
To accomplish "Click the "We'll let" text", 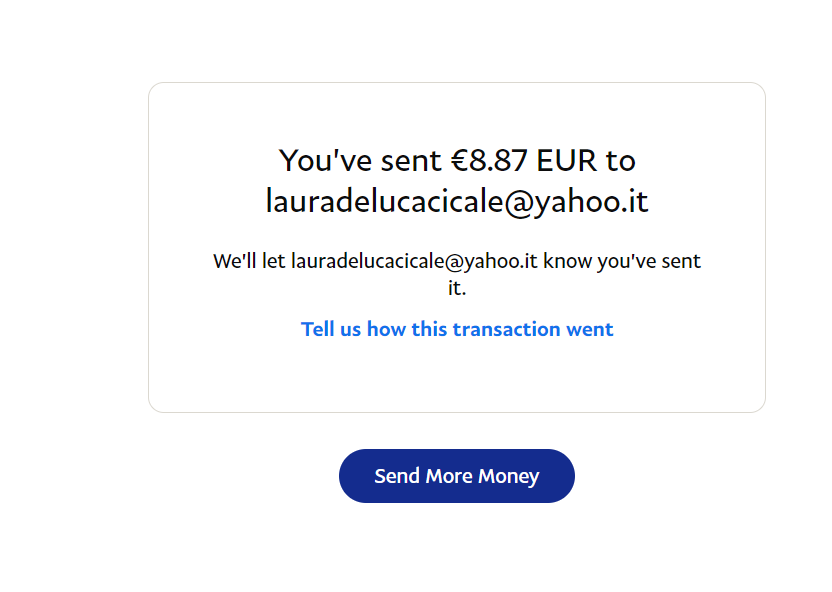I will [x=249, y=261].
